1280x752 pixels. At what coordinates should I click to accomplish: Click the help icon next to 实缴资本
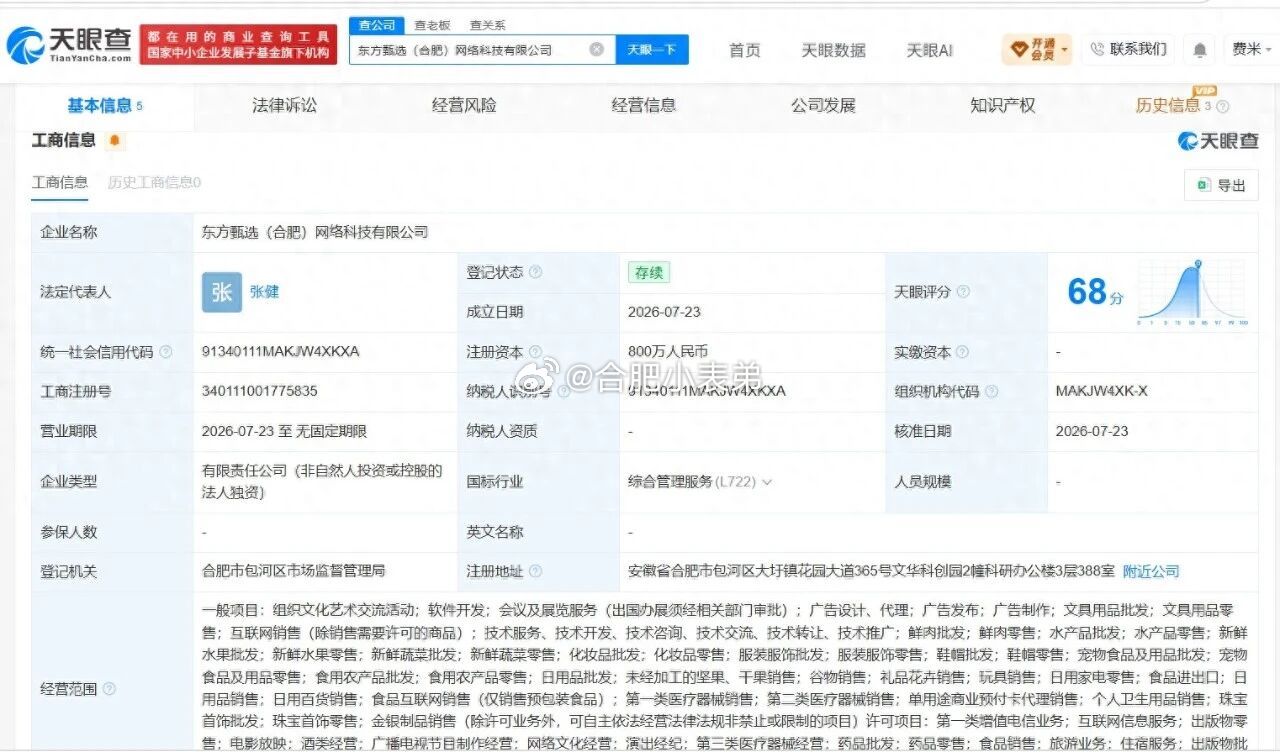(963, 352)
